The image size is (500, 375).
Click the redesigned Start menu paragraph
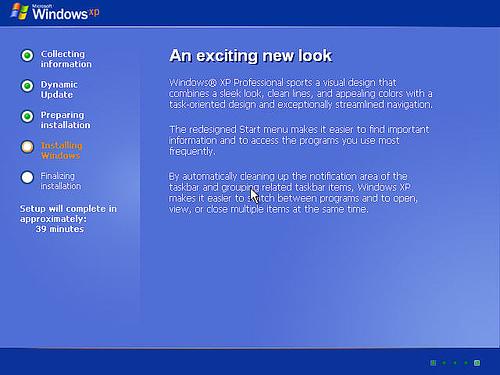299,140
